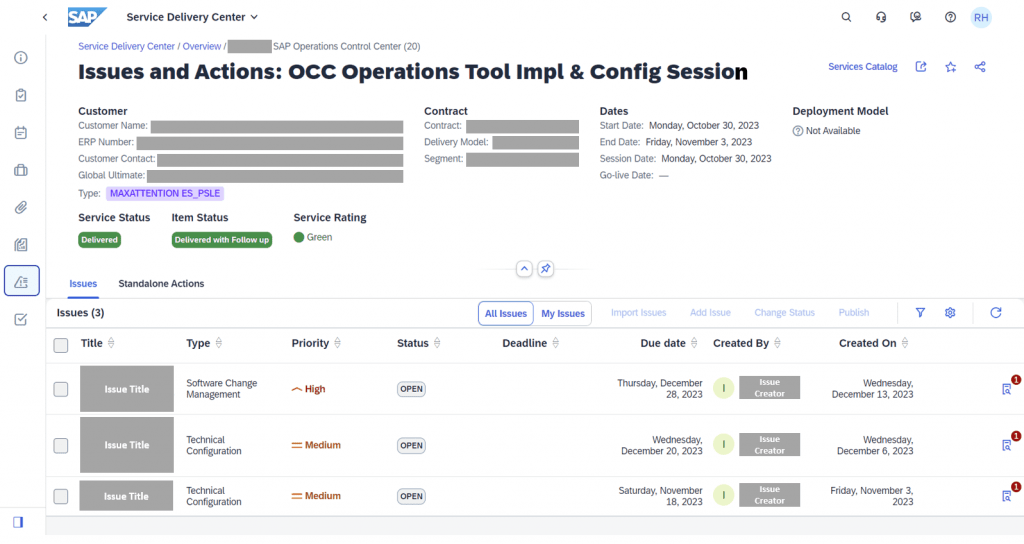Screen dimensions: 1024x544
Task: Open the help question mark icon
Action: pos(950,18)
